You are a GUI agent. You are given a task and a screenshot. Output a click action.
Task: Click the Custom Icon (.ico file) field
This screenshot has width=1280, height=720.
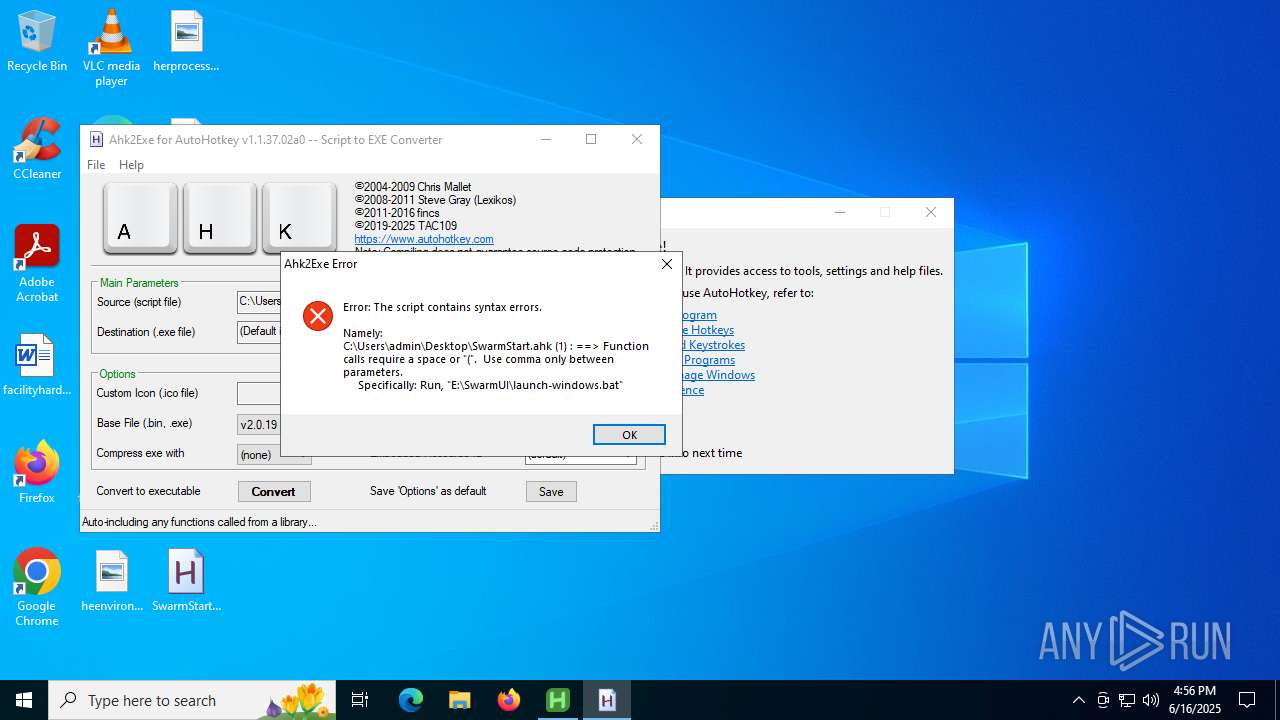pos(259,394)
